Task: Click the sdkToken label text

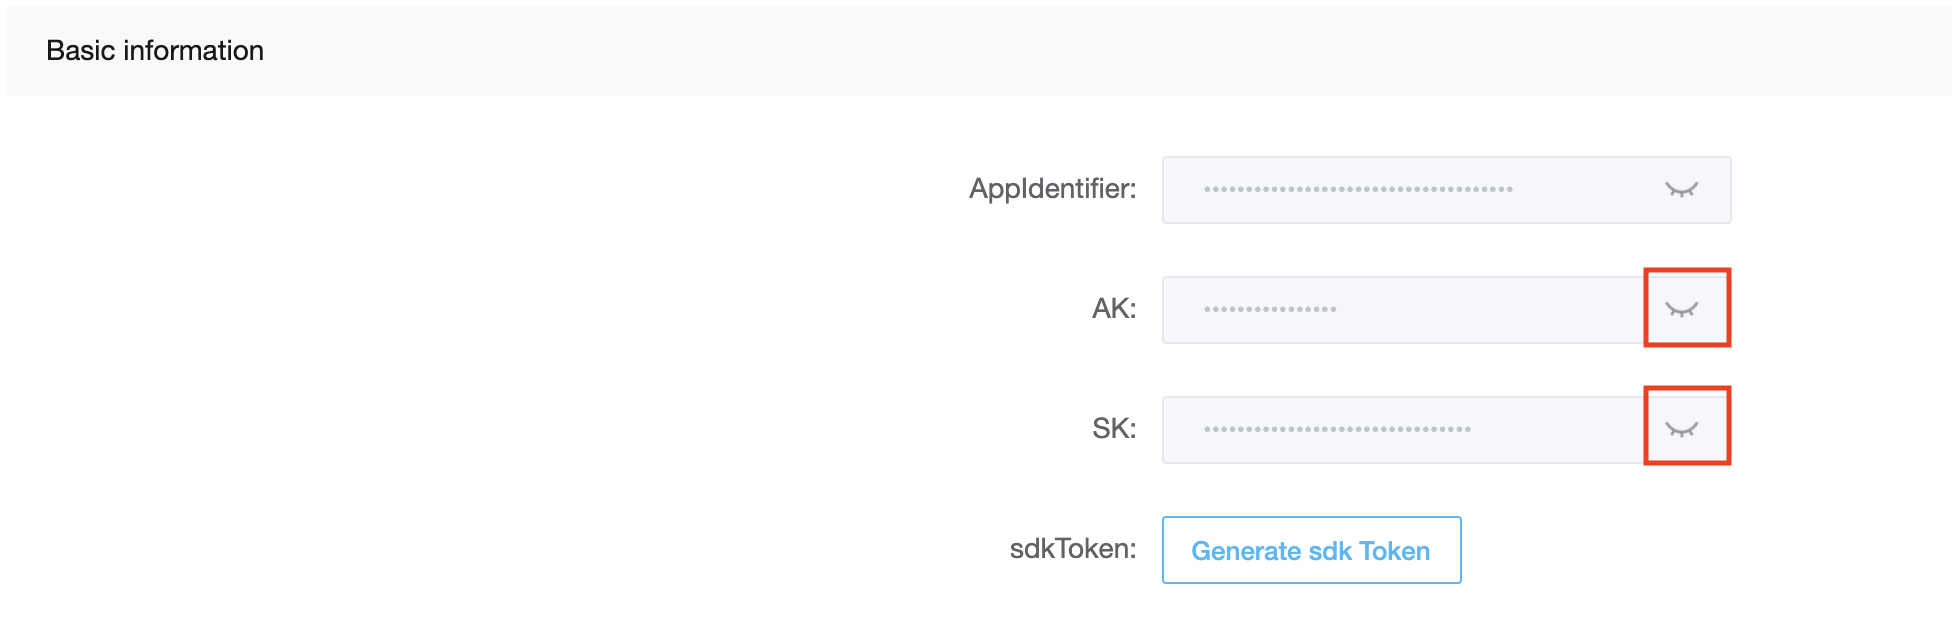Action: [1073, 549]
